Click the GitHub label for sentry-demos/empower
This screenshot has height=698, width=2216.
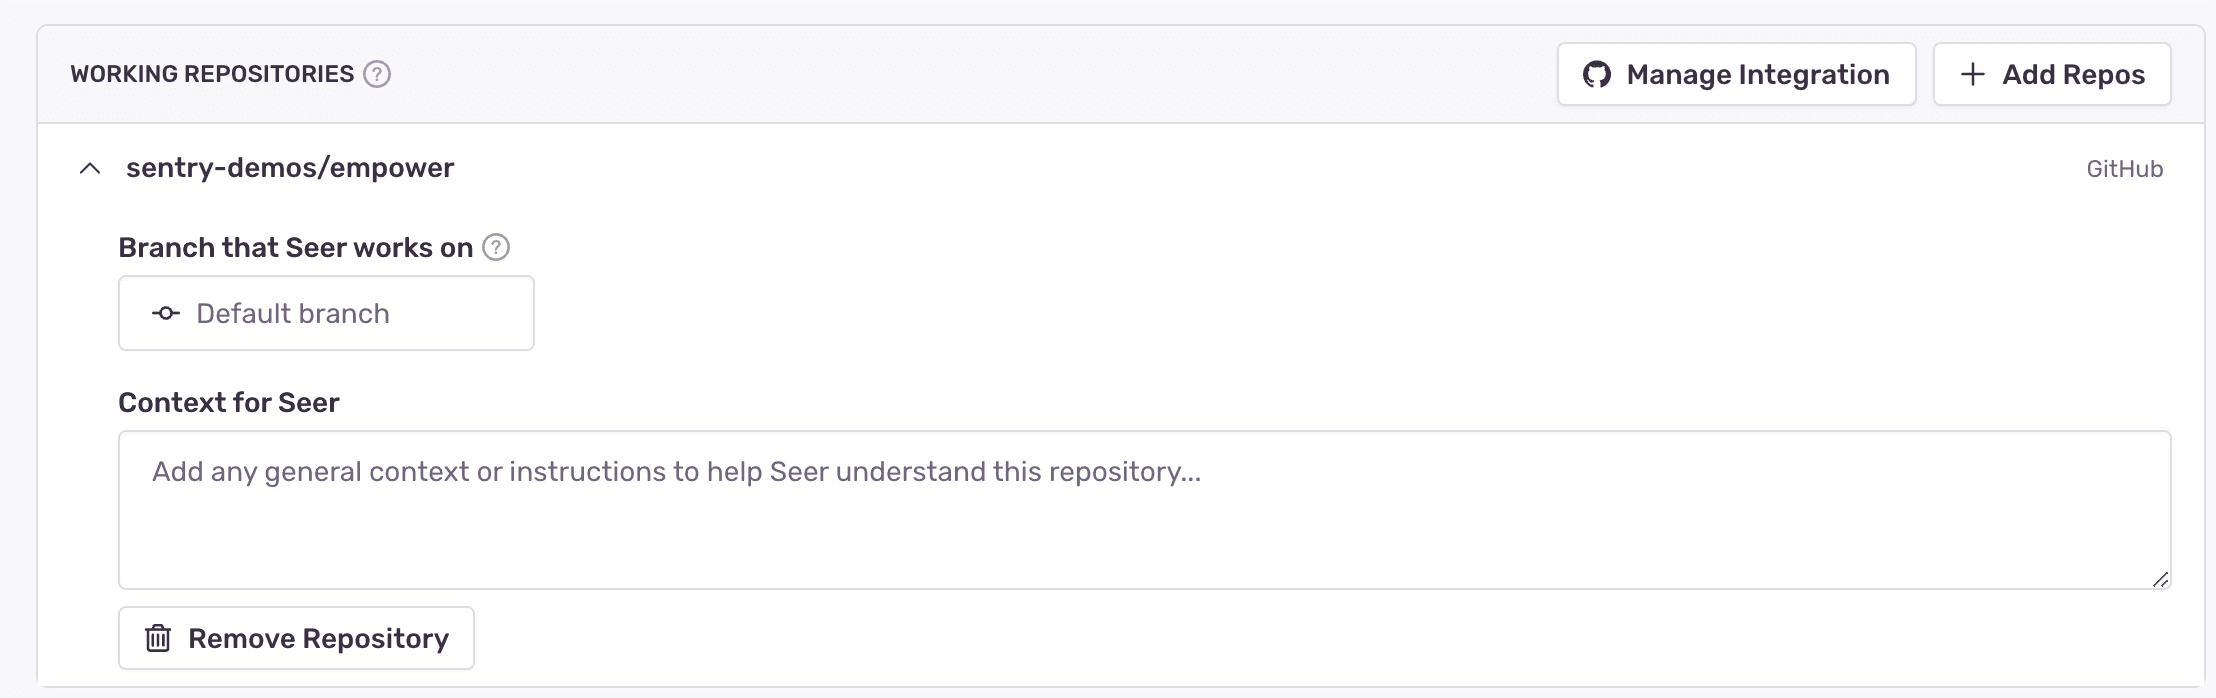[x=2123, y=169]
